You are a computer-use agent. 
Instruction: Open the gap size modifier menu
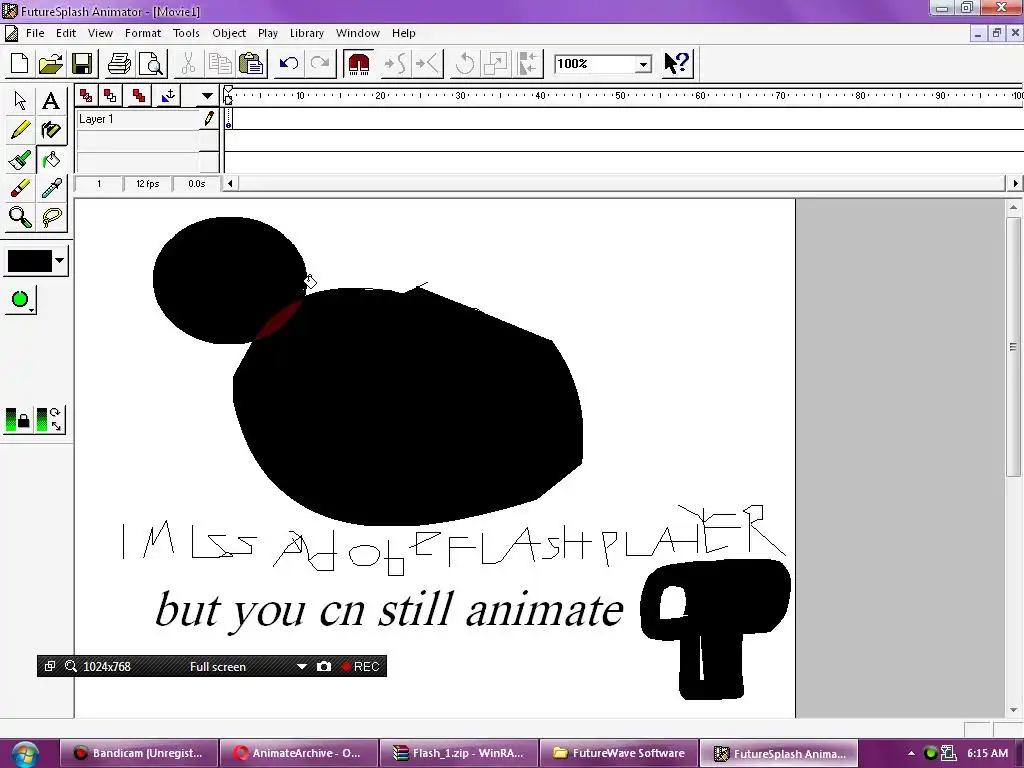(x=20, y=300)
